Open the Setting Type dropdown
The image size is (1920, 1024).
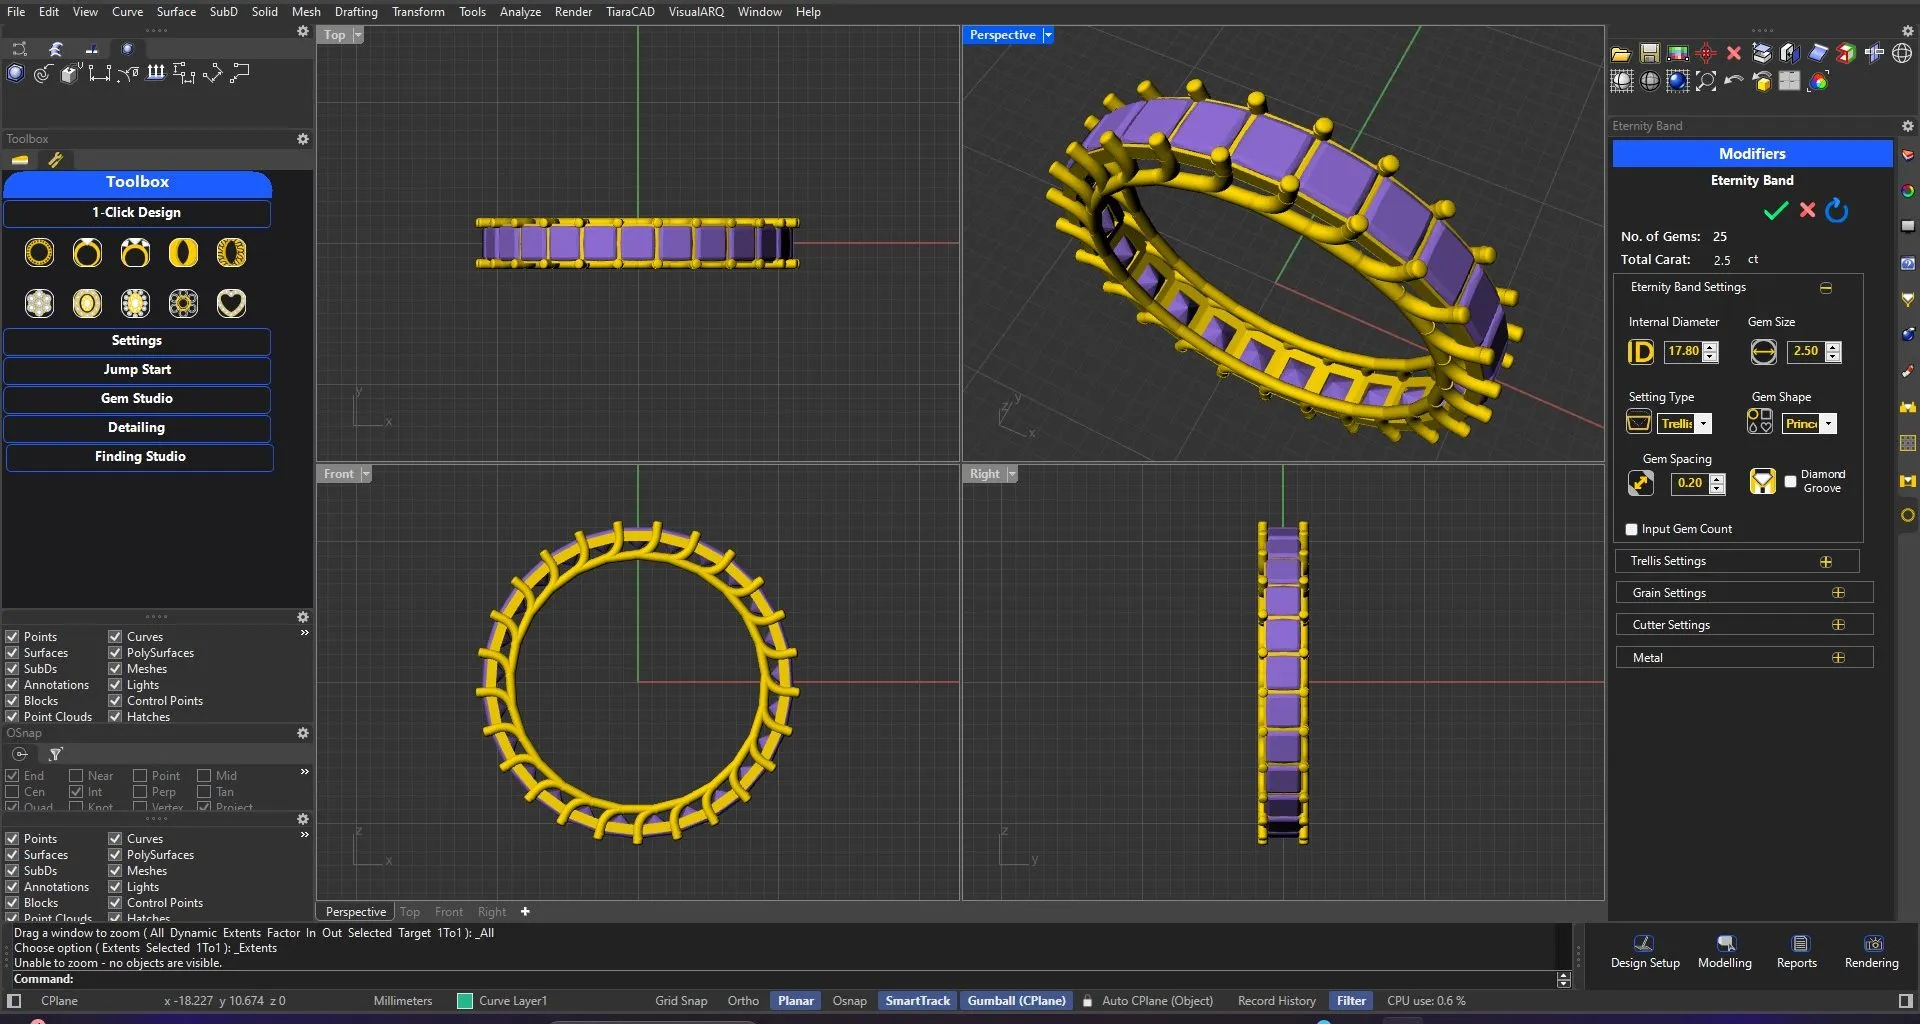(1703, 424)
